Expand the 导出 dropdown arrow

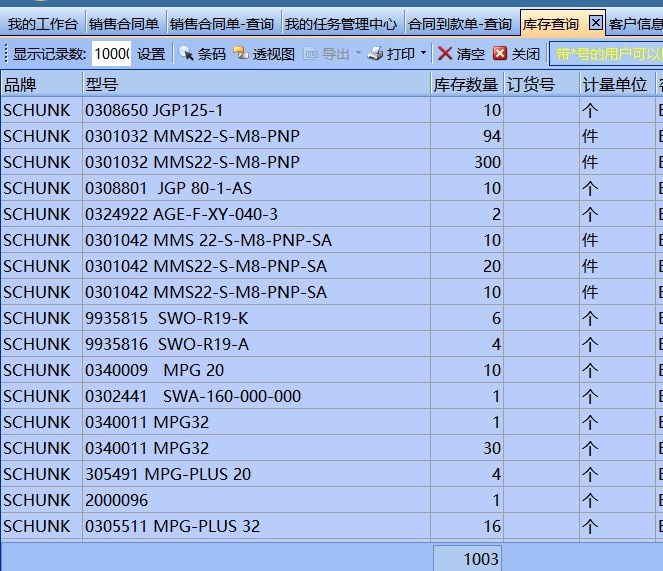point(359,53)
